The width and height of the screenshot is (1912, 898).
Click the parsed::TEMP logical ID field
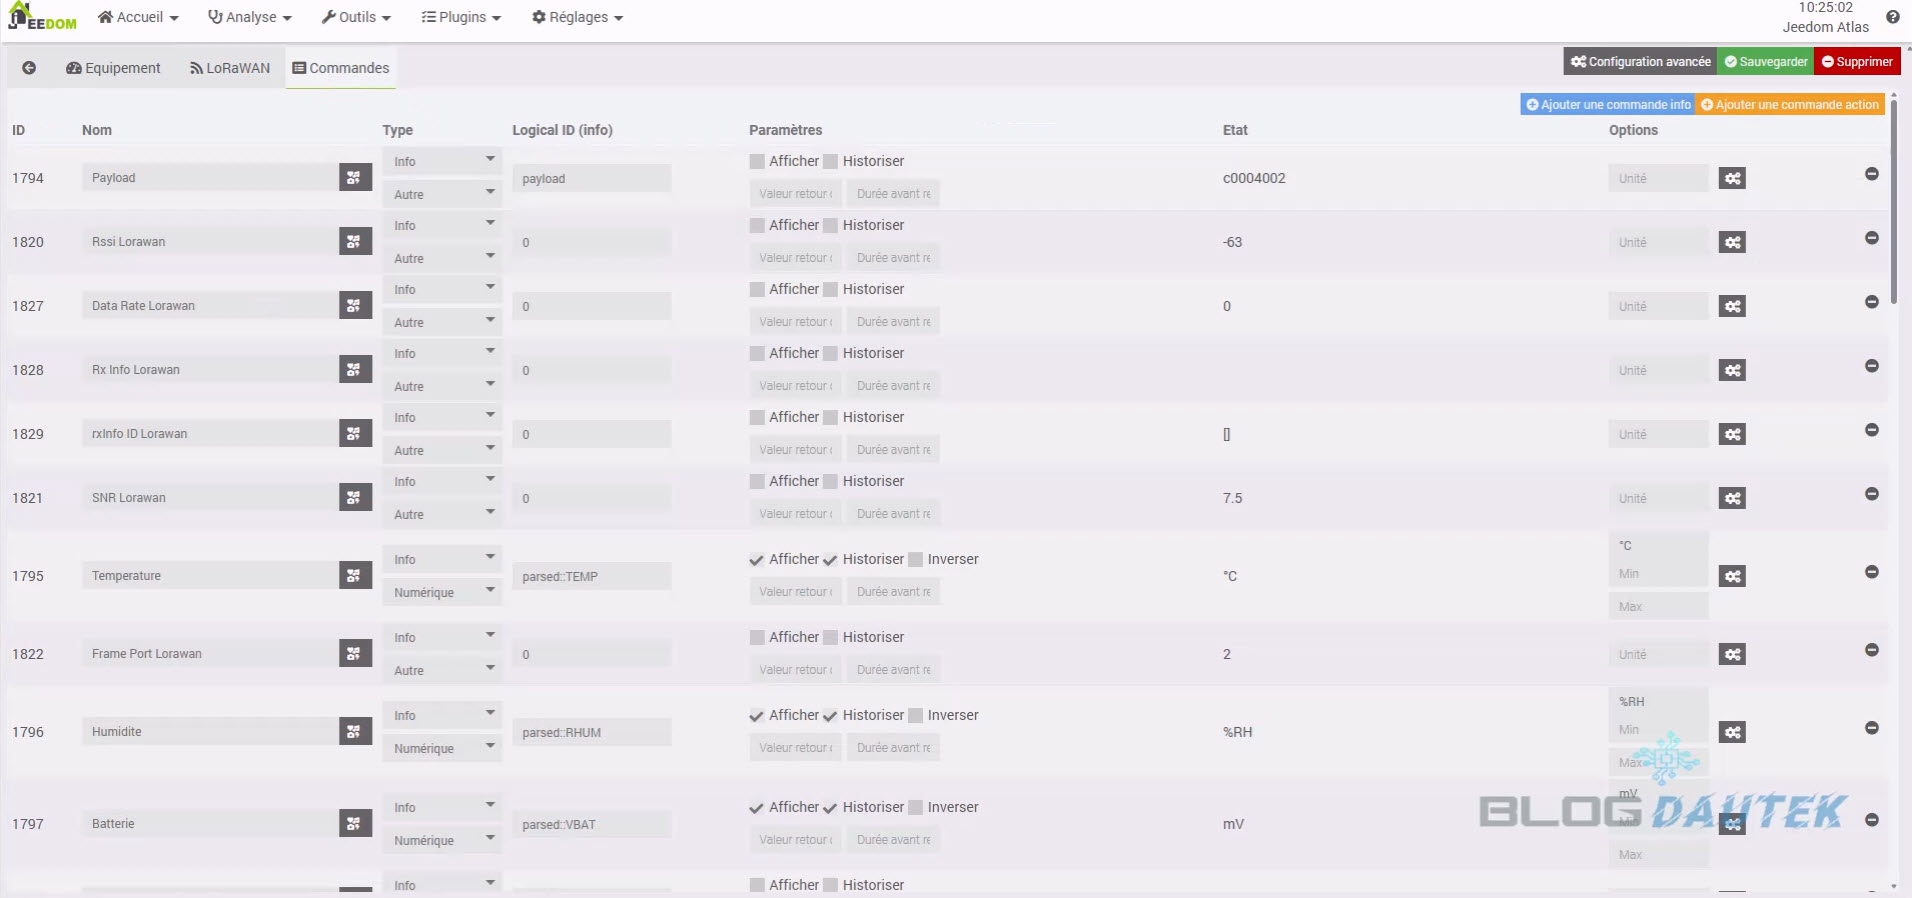[x=590, y=577]
